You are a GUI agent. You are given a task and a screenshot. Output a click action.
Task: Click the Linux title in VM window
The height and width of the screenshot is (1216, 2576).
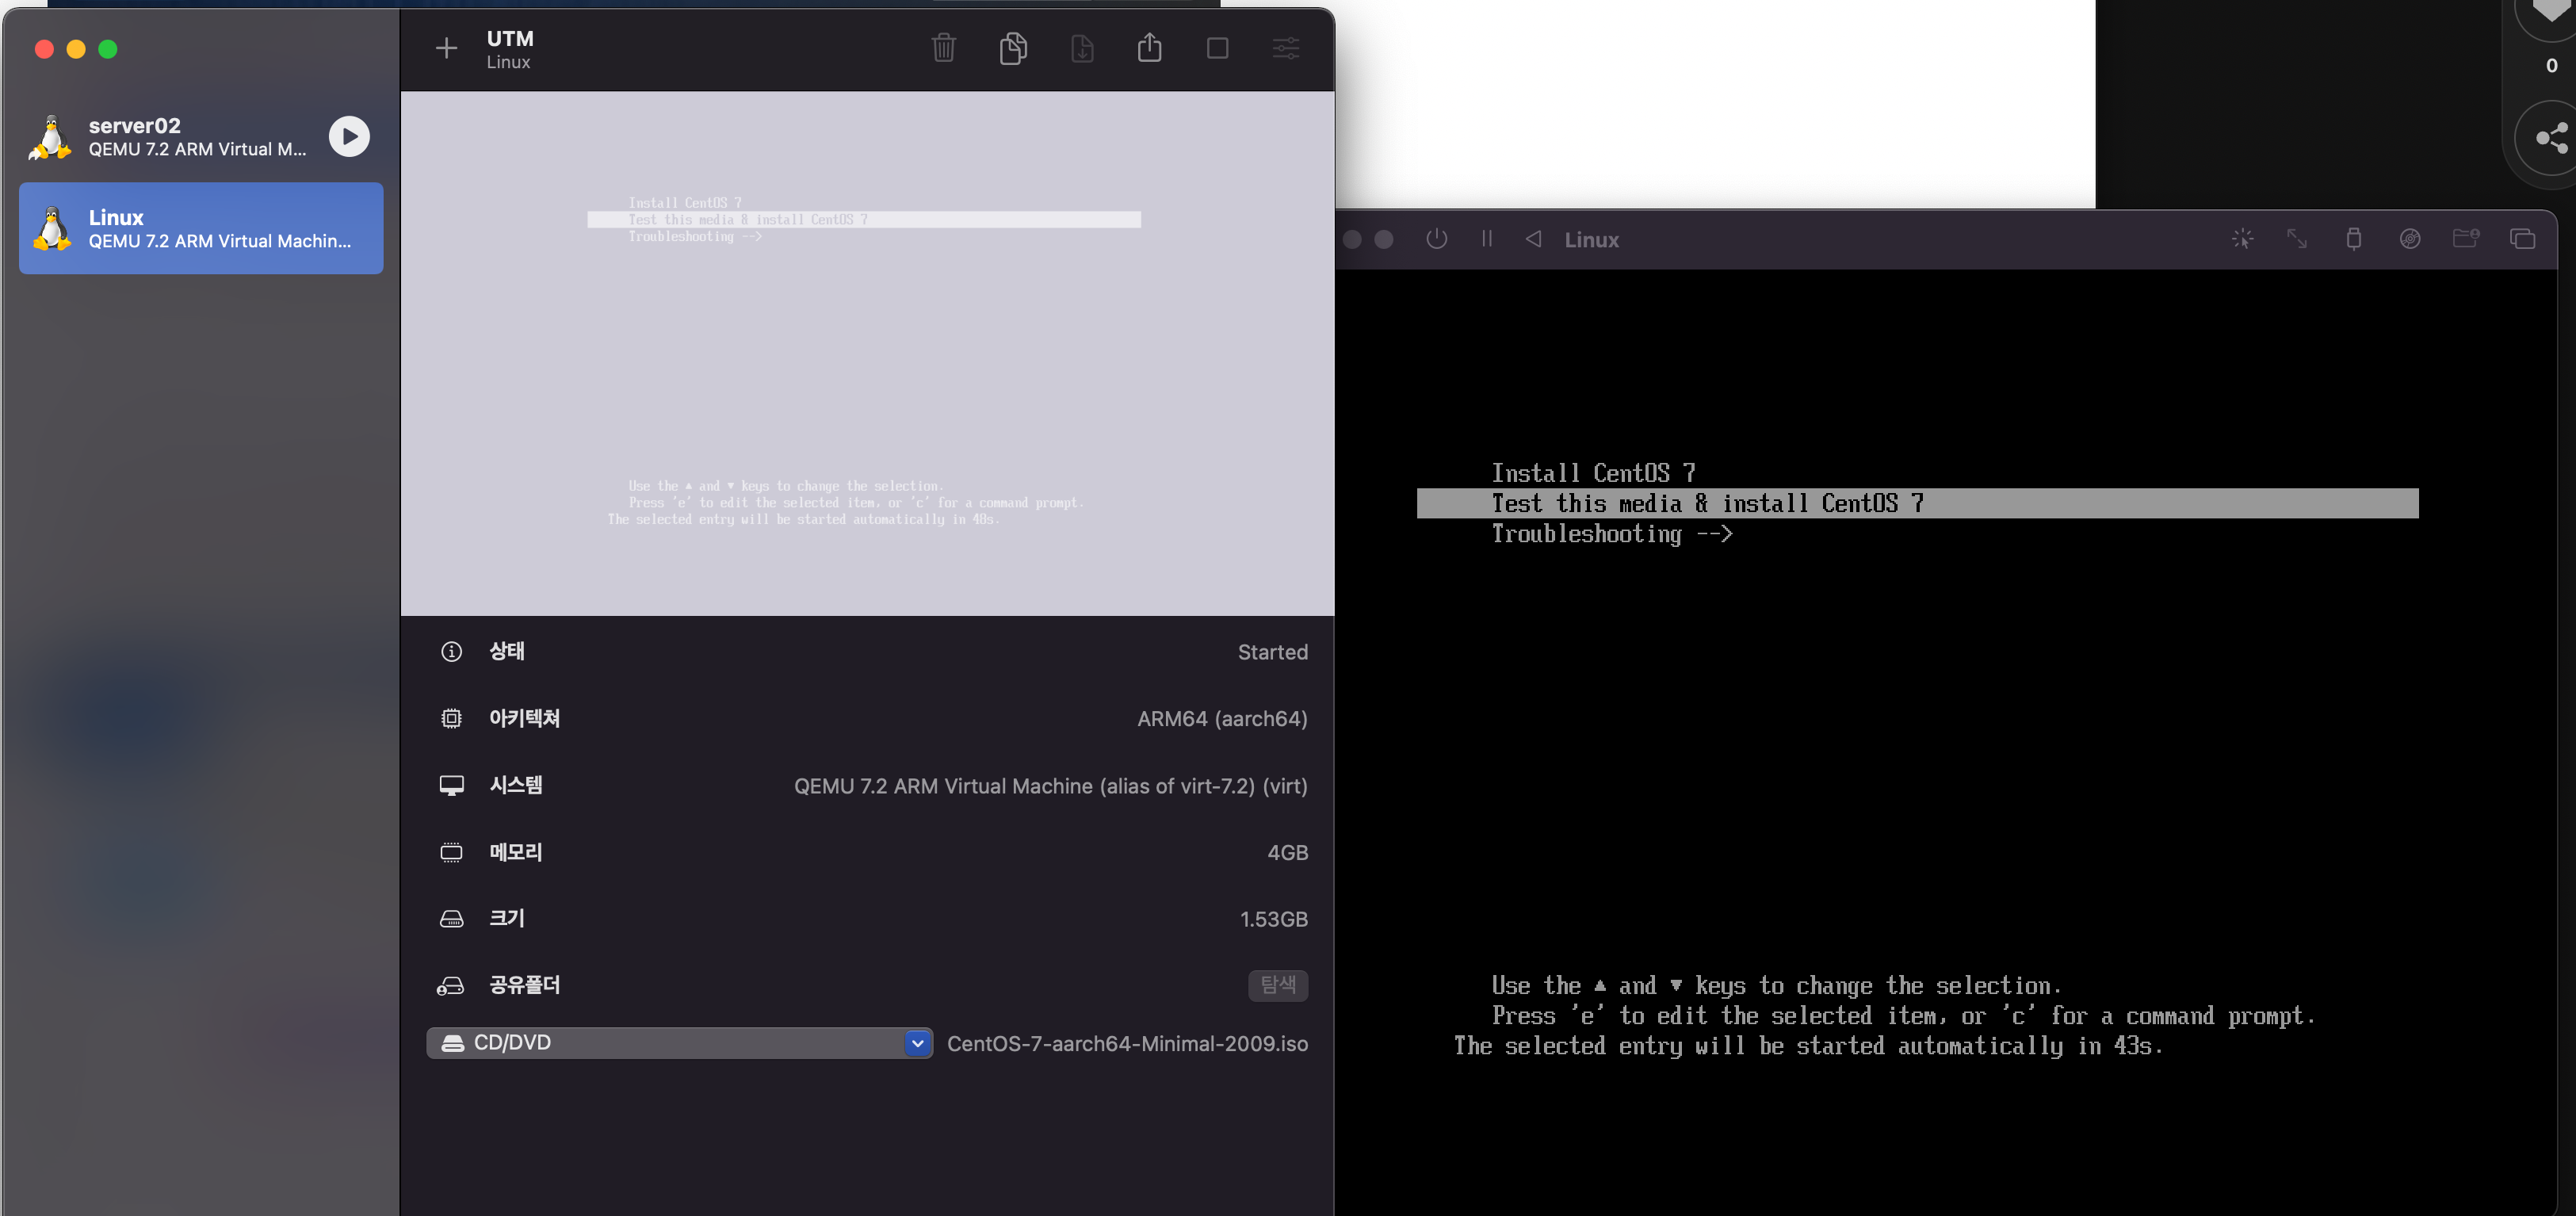[1591, 240]
